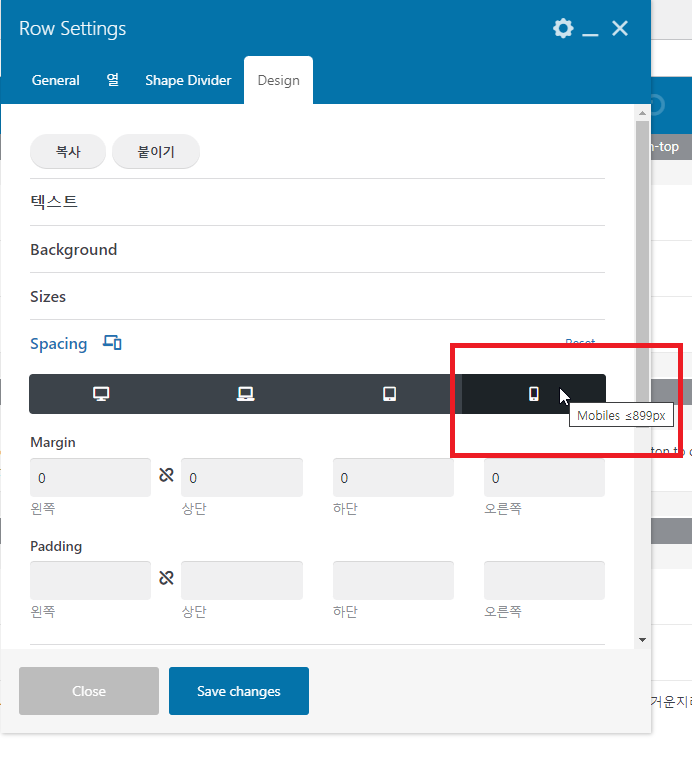Toggle the Padding link values icon
Image resolution: width=692 pixels, height=764 pixels.
pyautogui.click(x=166, y=578)
